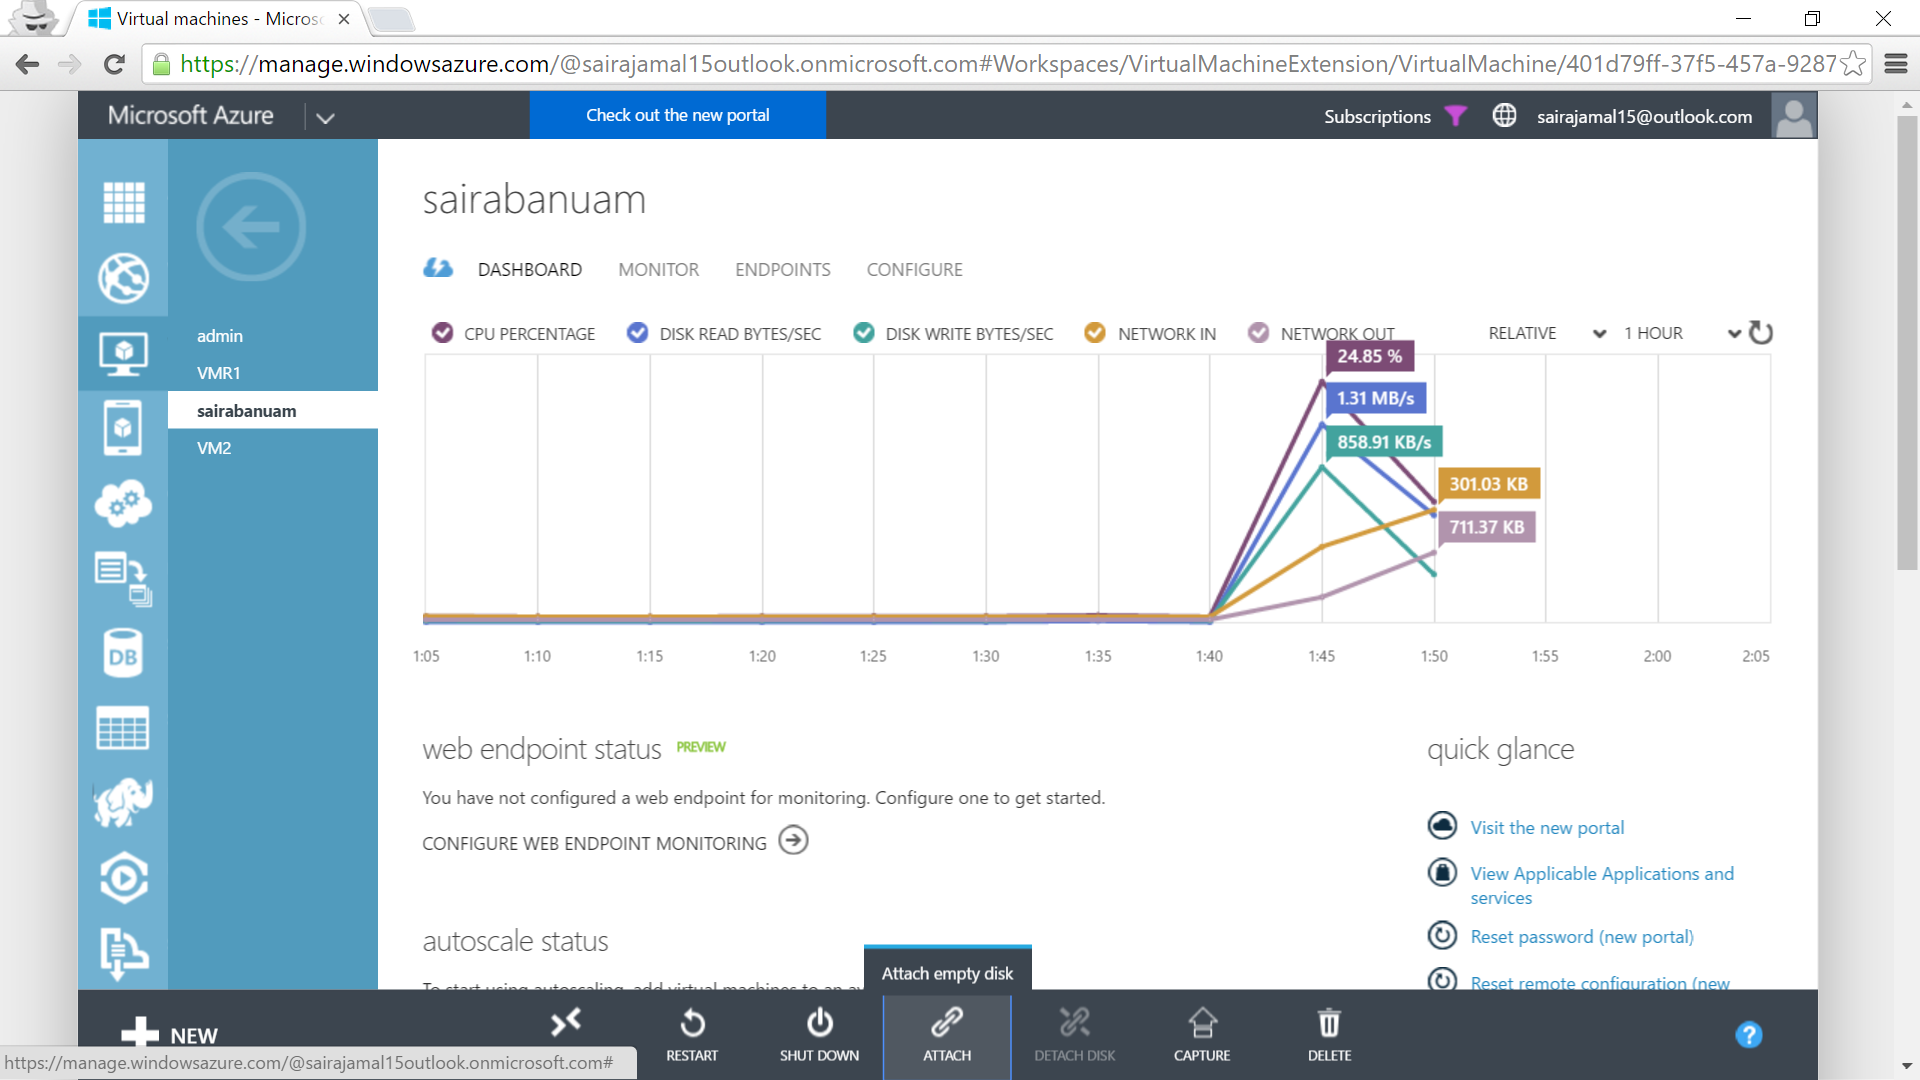
Task: Open the quick start cloud icon tab
Action: [x=438, y=268]
